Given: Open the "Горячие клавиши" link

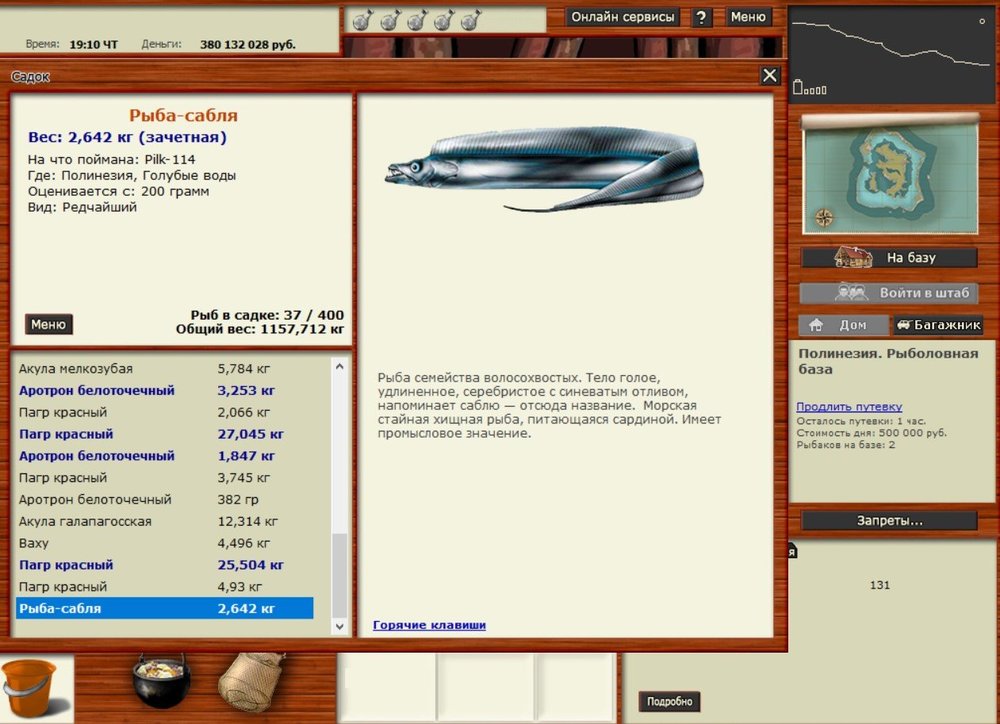Looking at the screenshot, I should (429, 625).
